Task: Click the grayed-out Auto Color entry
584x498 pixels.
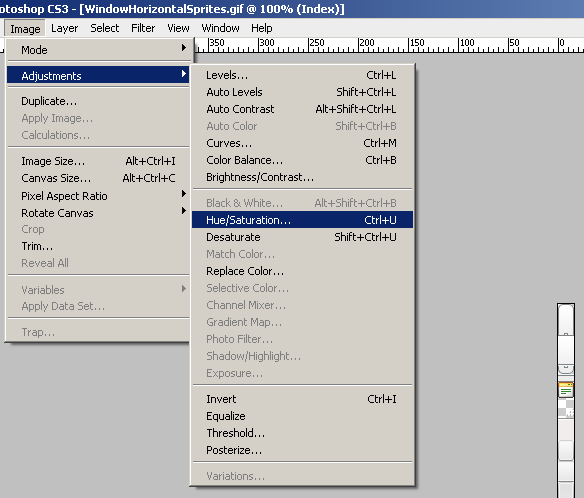Action: [302, 126]
